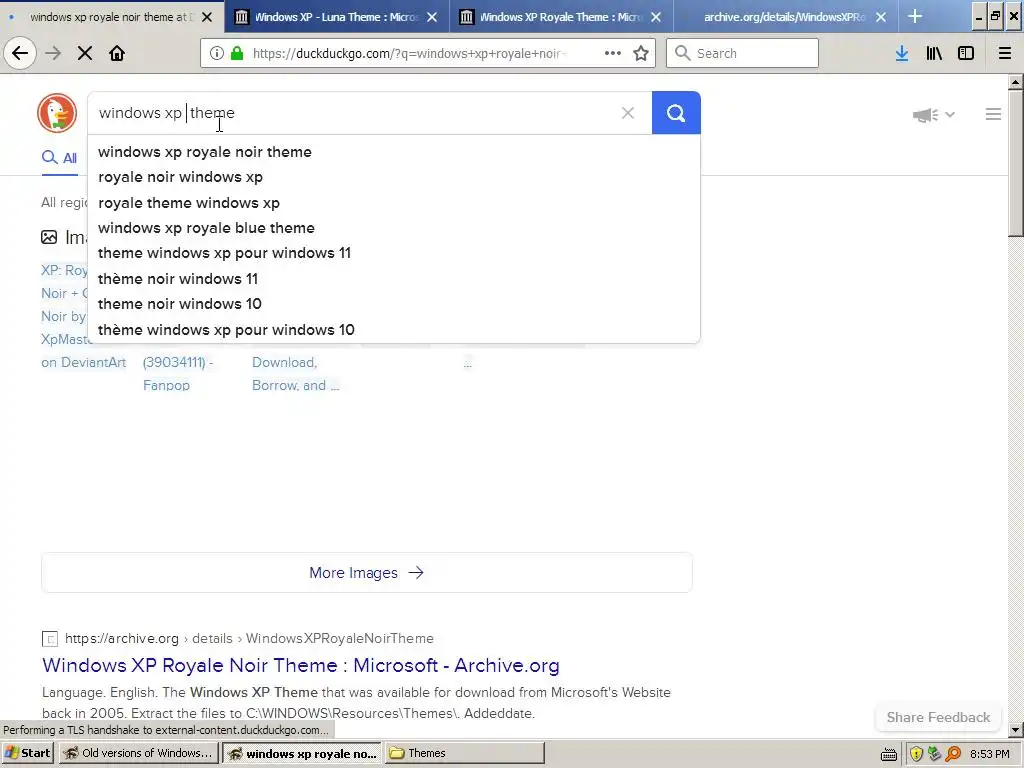Open the Downloads panel
The image size is (1024, 768).
tap(902, 54)
